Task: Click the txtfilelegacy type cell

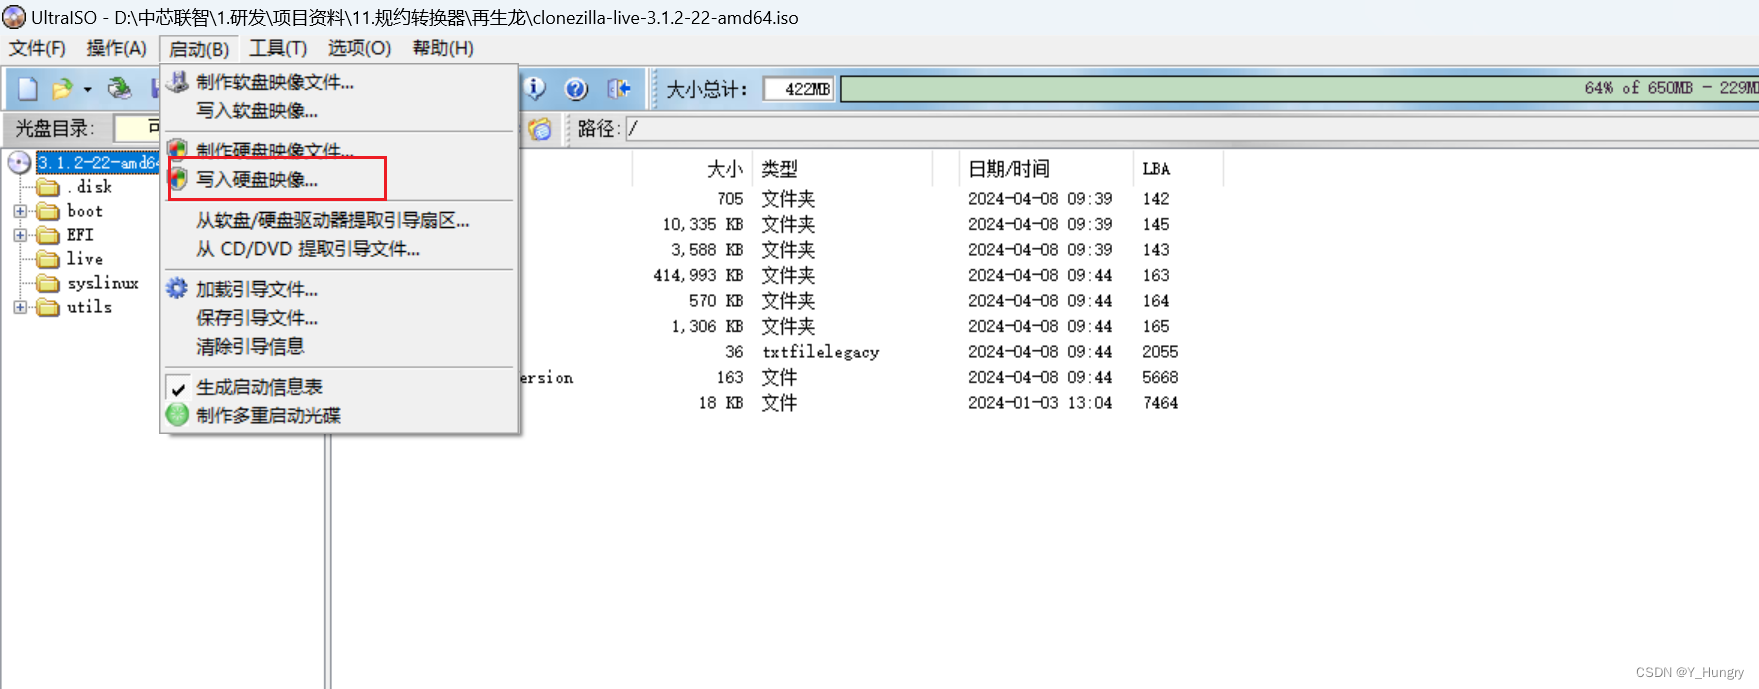Action: pyautogui.click(x=821, y=352)
